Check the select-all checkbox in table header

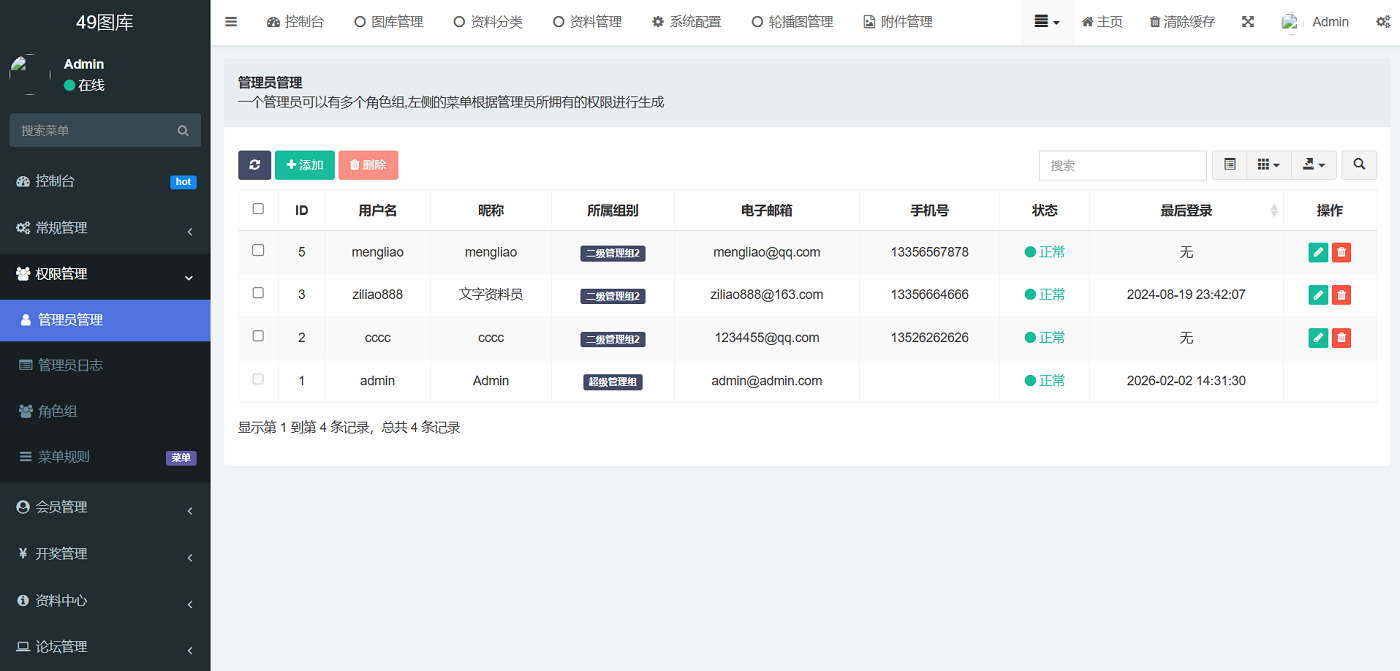pyautogui.click(x=258, y=209)
